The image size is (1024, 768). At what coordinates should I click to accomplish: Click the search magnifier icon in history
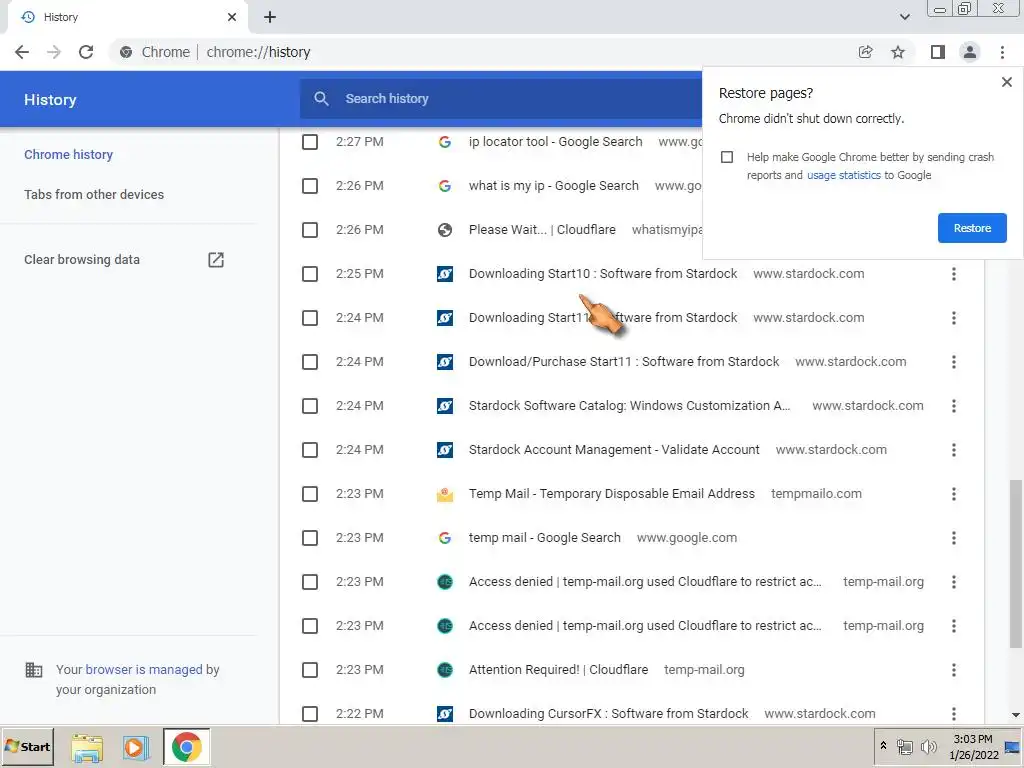pos(321,99)
